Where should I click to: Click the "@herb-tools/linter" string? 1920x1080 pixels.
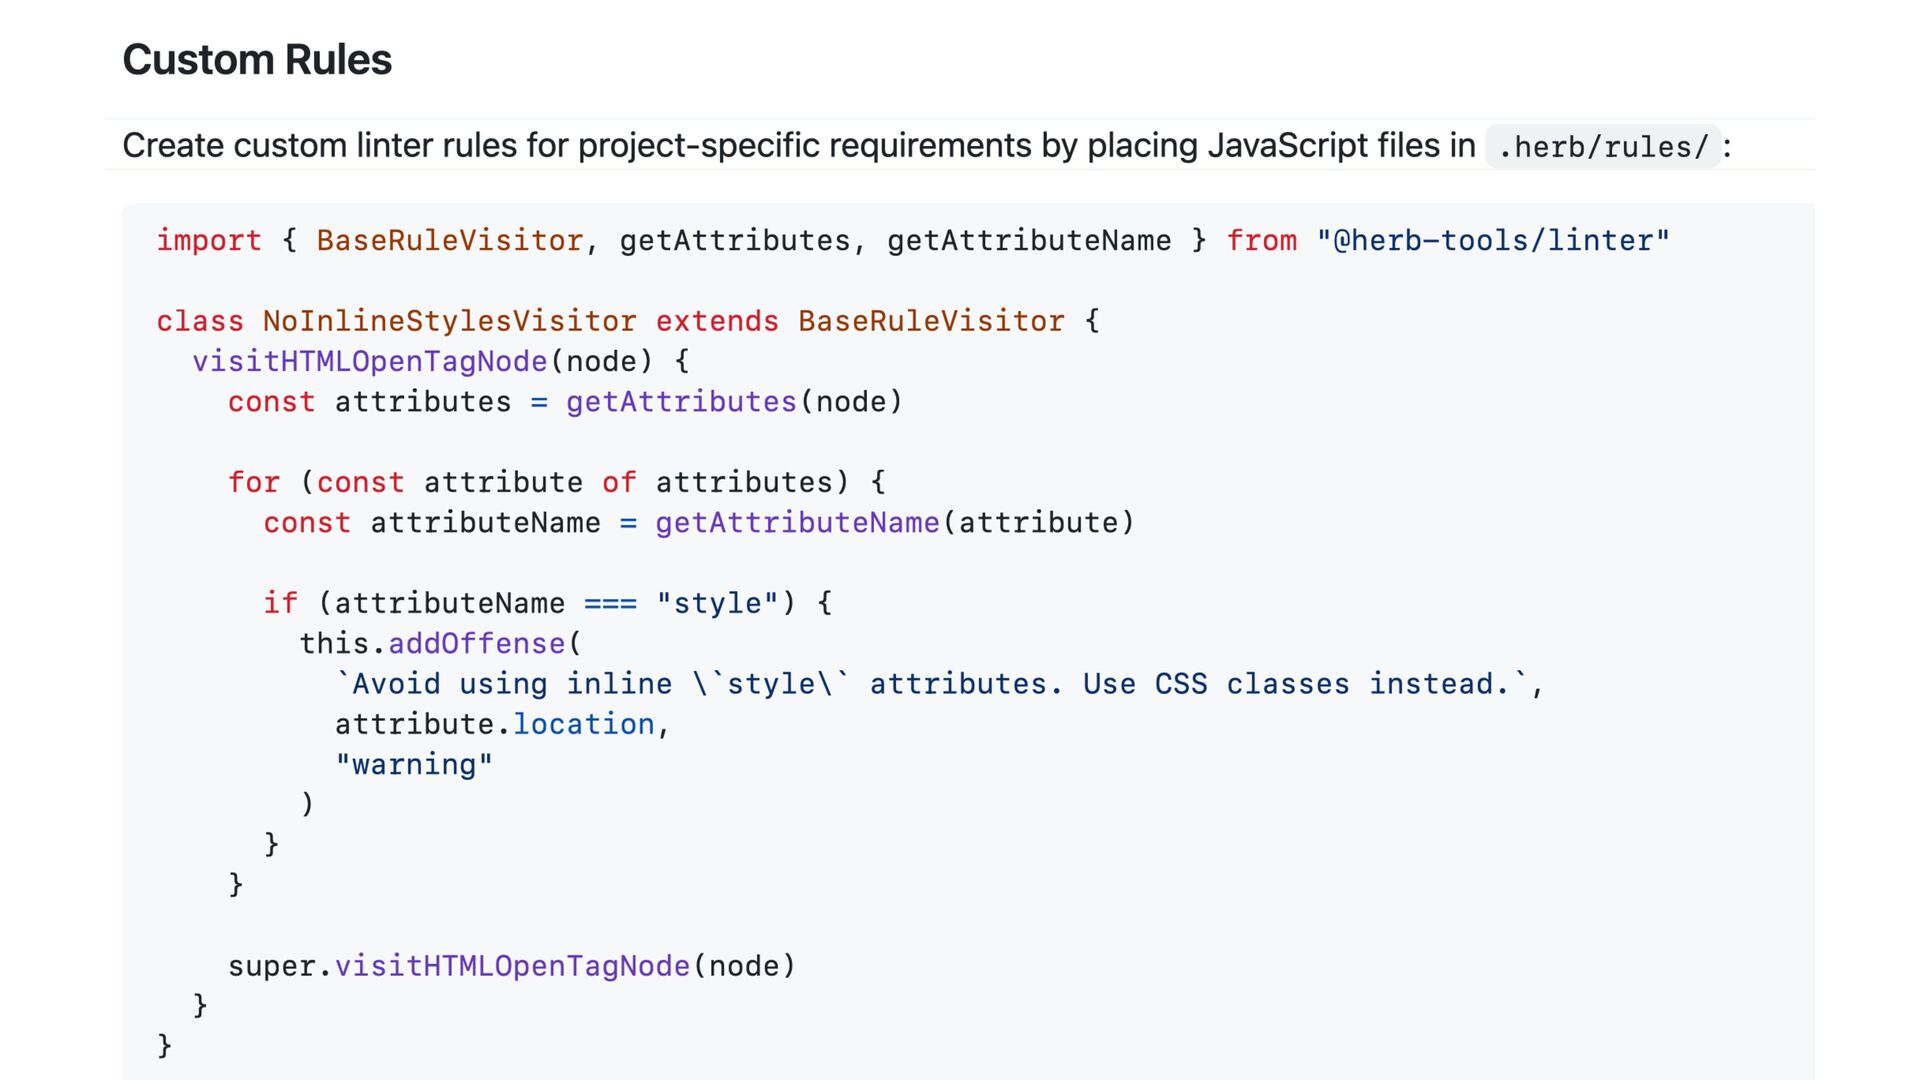[1492, 241]
